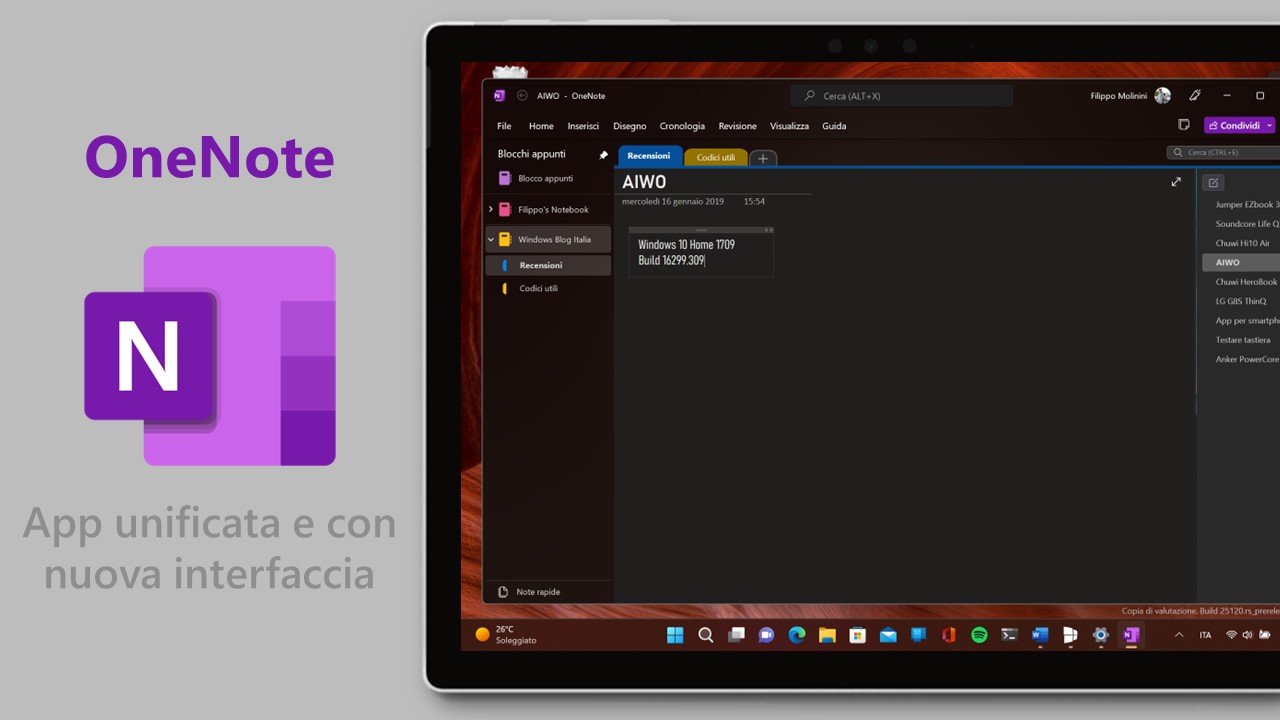Click the date 'mercoledì 16 gennaio 2019'
The image size is (1280, 720).
click(x=673, y=202)
